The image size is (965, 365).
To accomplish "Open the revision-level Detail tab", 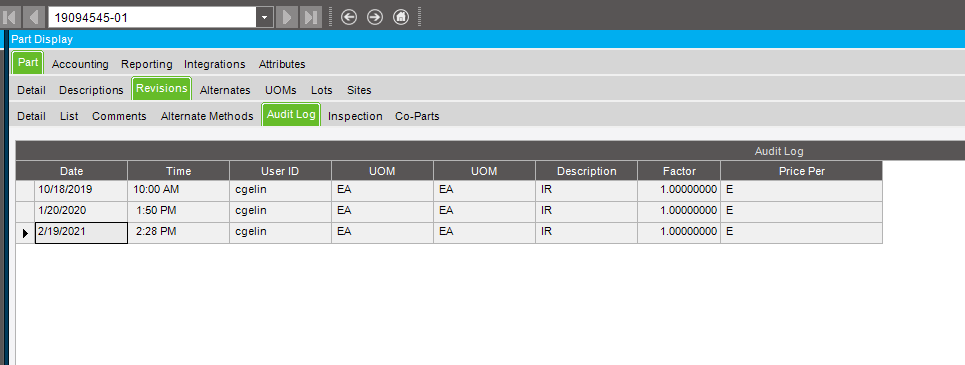I will pyautogui.click(x=31, y=116).
